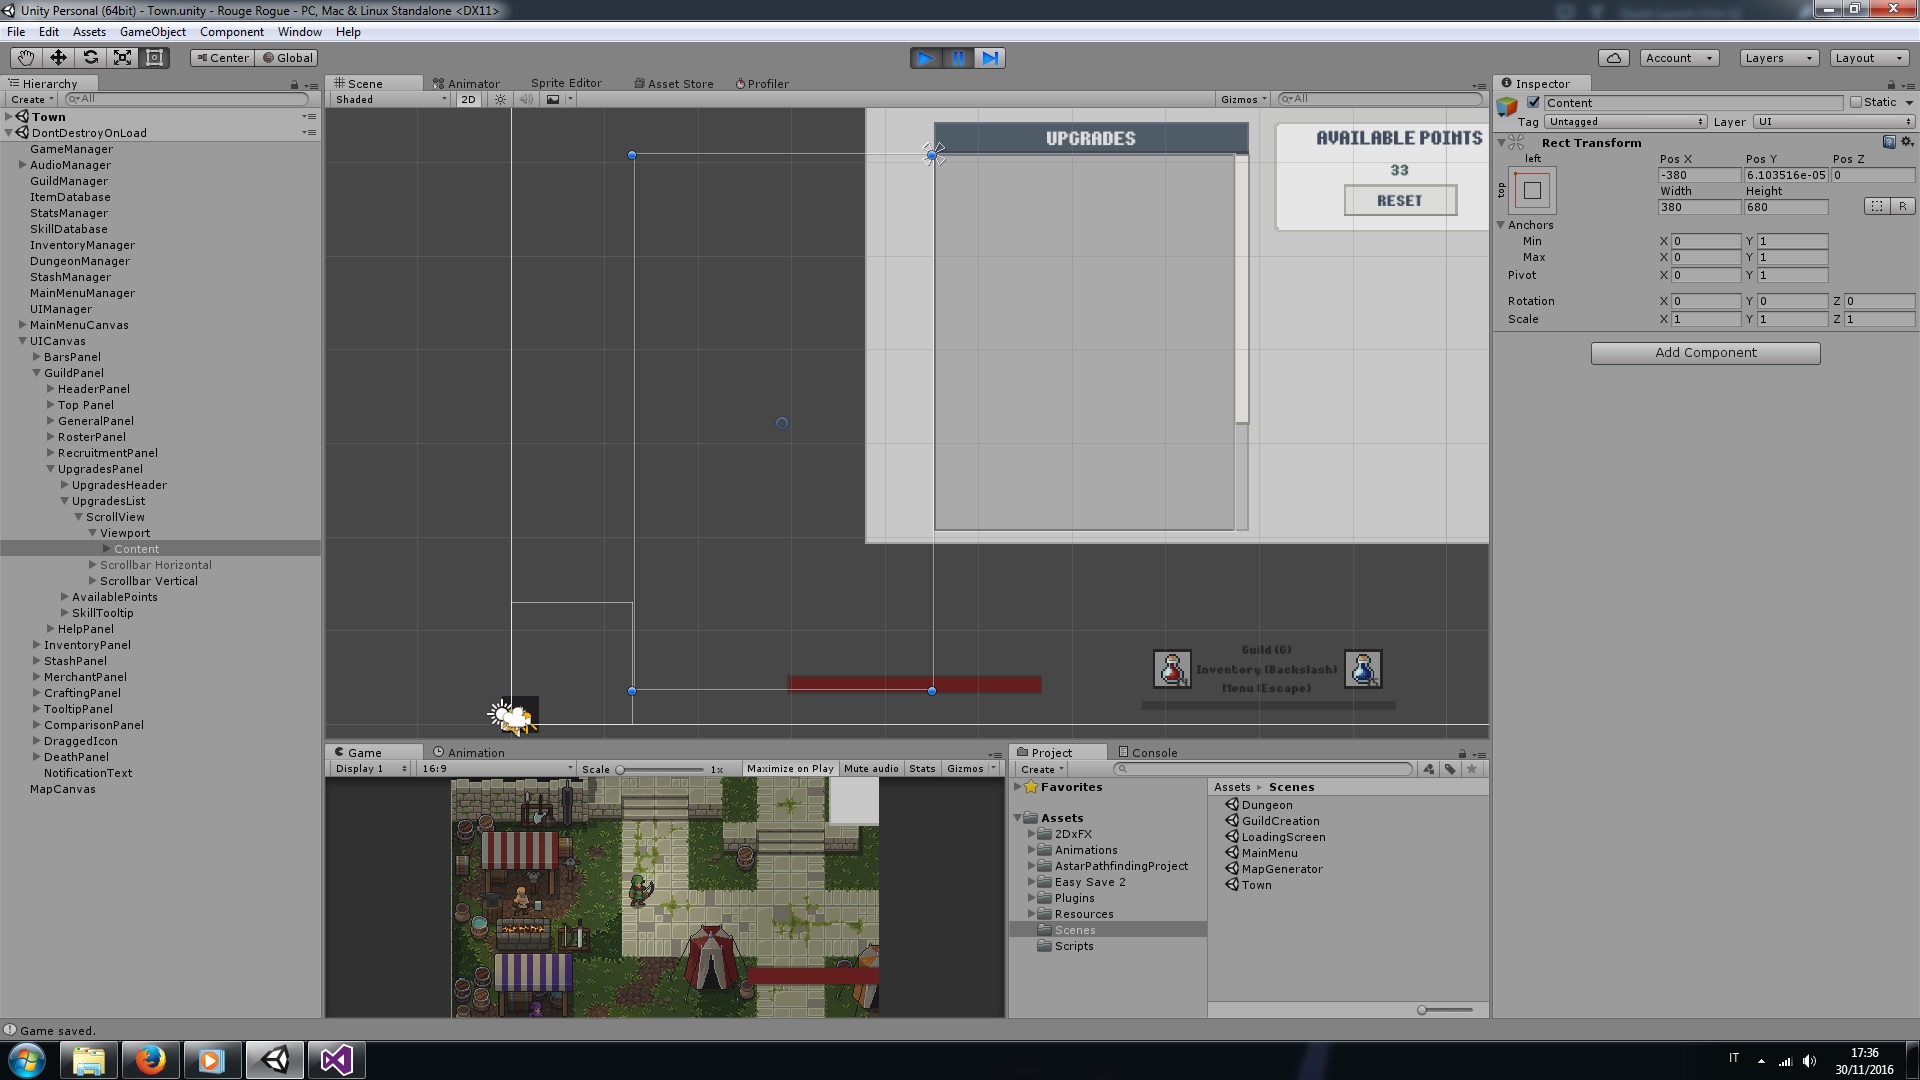Select the Scale tool in the toolbar
The image size is (1920, 1080).
[x=123, y=58]
